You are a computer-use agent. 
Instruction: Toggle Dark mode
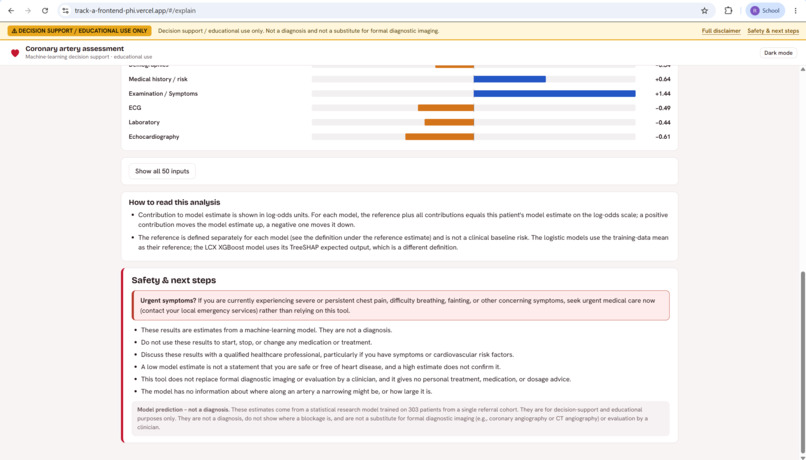(x=778, y=52)
